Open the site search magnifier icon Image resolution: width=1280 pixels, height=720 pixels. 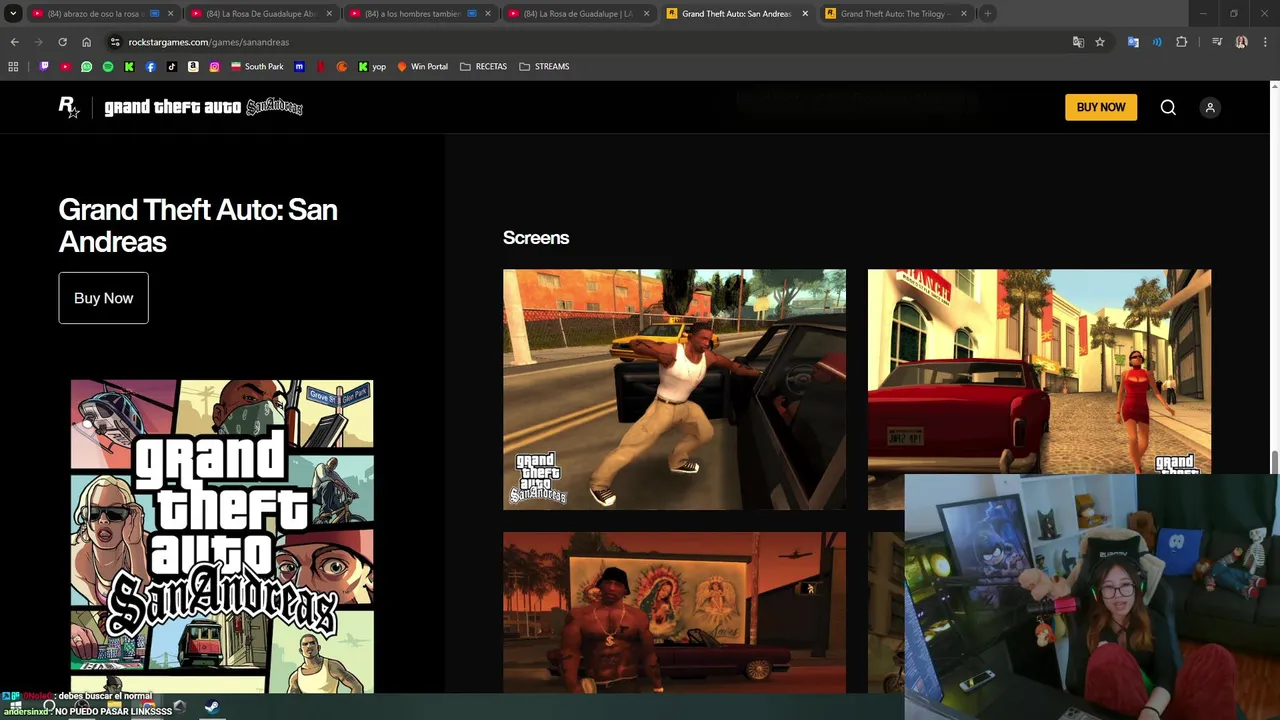[1168, 108]
